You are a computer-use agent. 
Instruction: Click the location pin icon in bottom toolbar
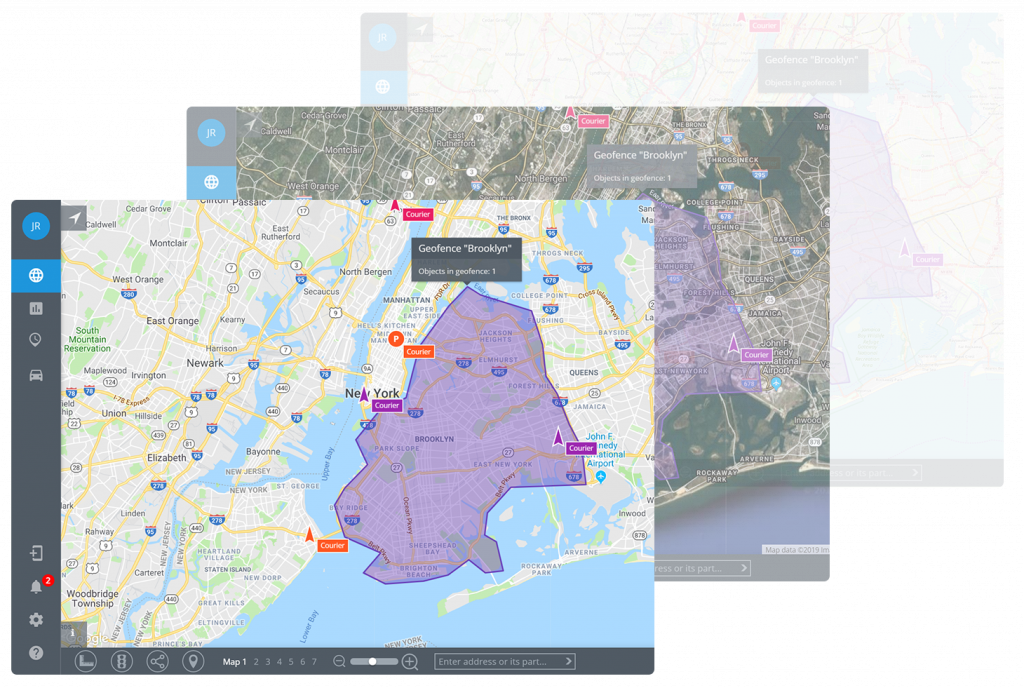point(192,662)
